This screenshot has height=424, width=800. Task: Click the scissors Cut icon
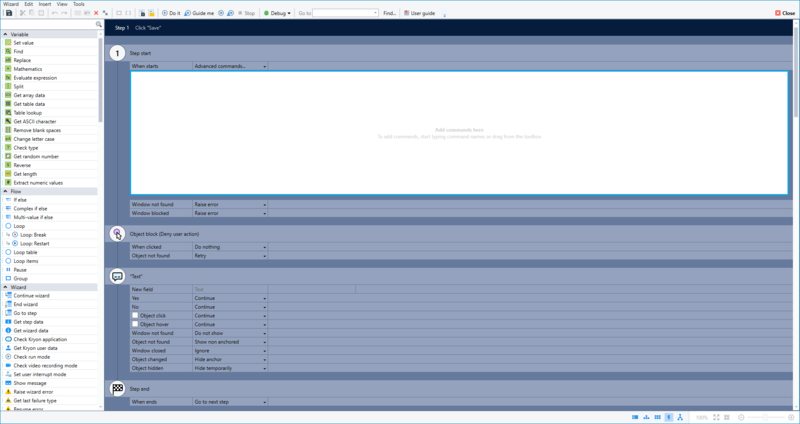click(22, 13)
